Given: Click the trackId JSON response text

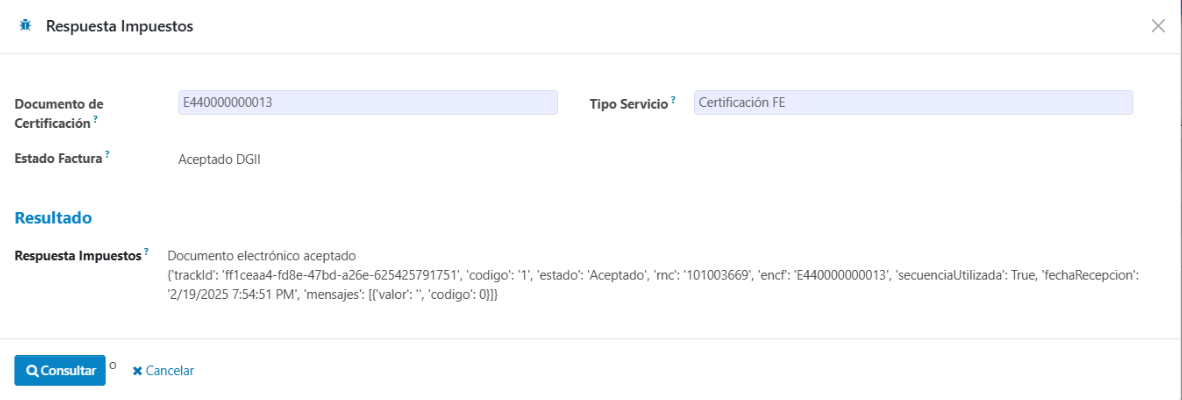Looking at the screenshot, I should (652, 285).
